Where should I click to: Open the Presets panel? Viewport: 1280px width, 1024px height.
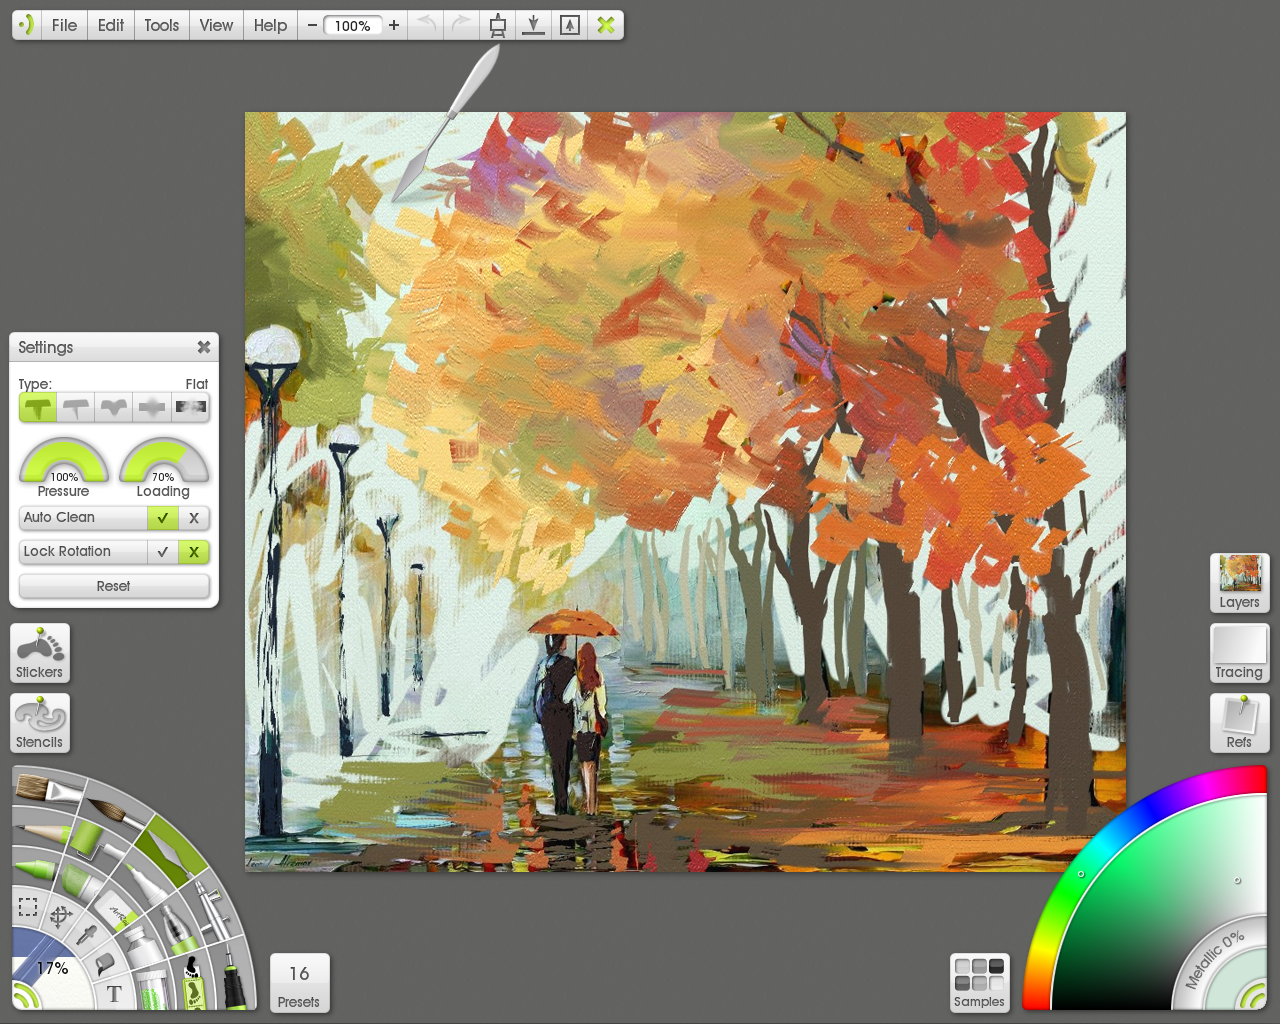[299, 983]
